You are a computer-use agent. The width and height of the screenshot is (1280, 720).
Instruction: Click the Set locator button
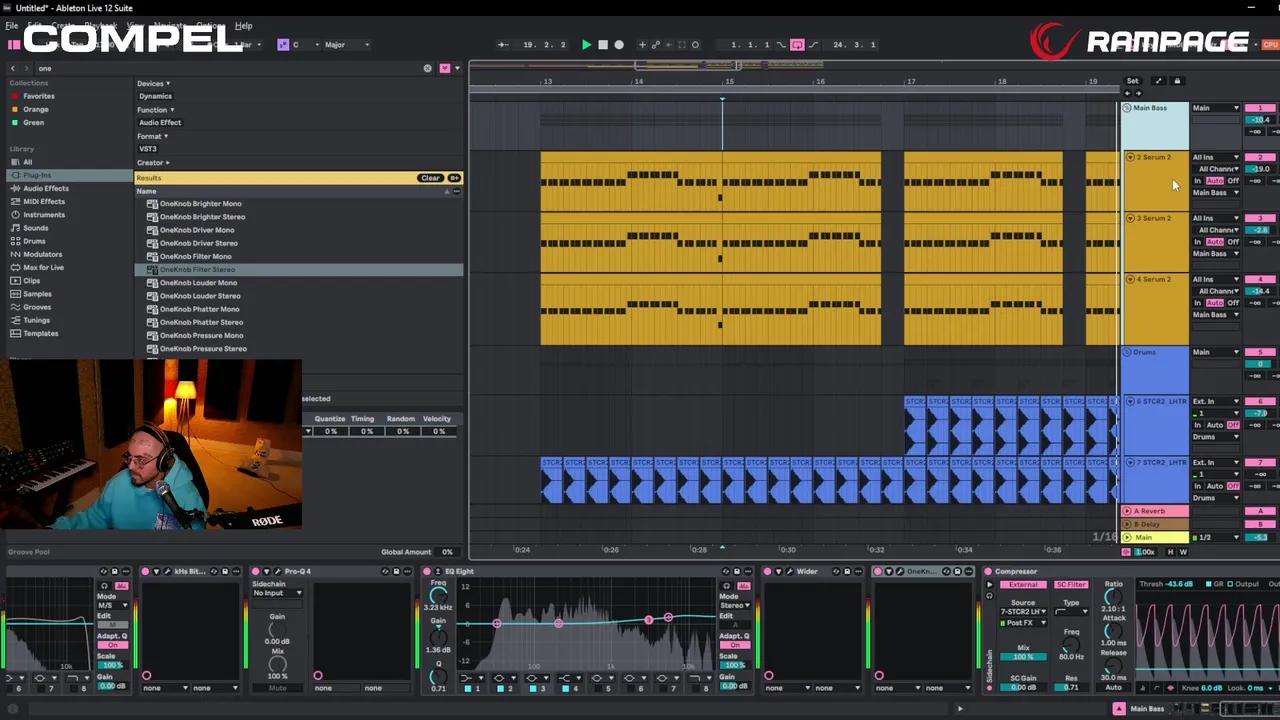[1132, 81]
